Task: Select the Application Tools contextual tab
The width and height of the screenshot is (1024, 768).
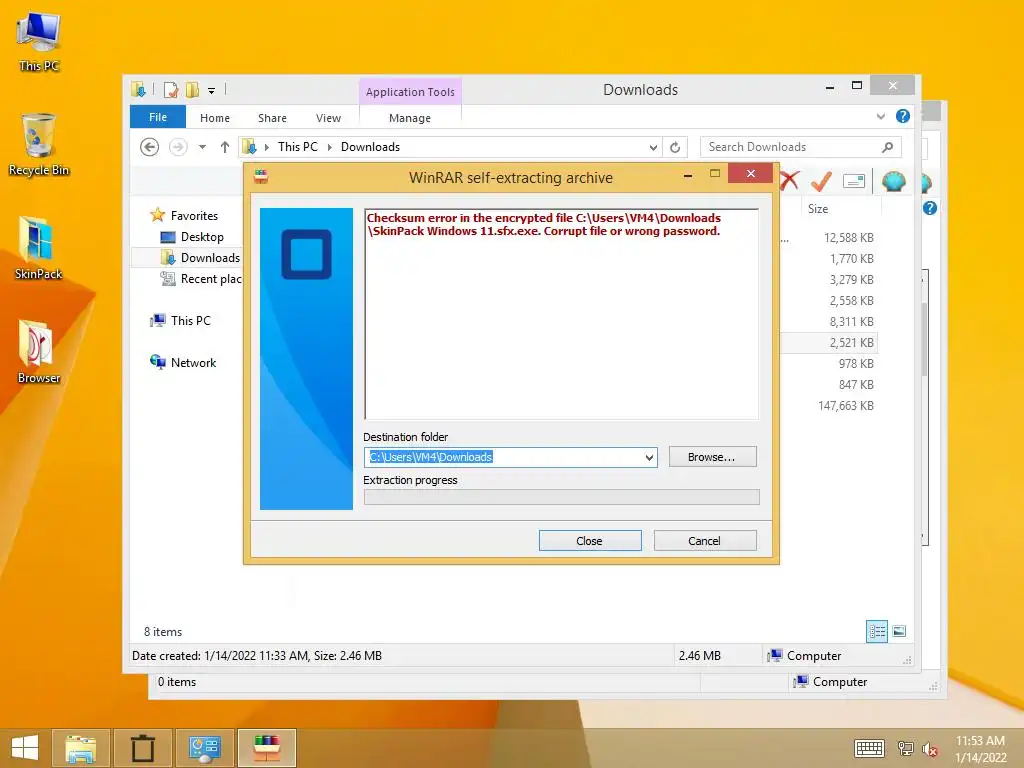Action: point(410,92)
